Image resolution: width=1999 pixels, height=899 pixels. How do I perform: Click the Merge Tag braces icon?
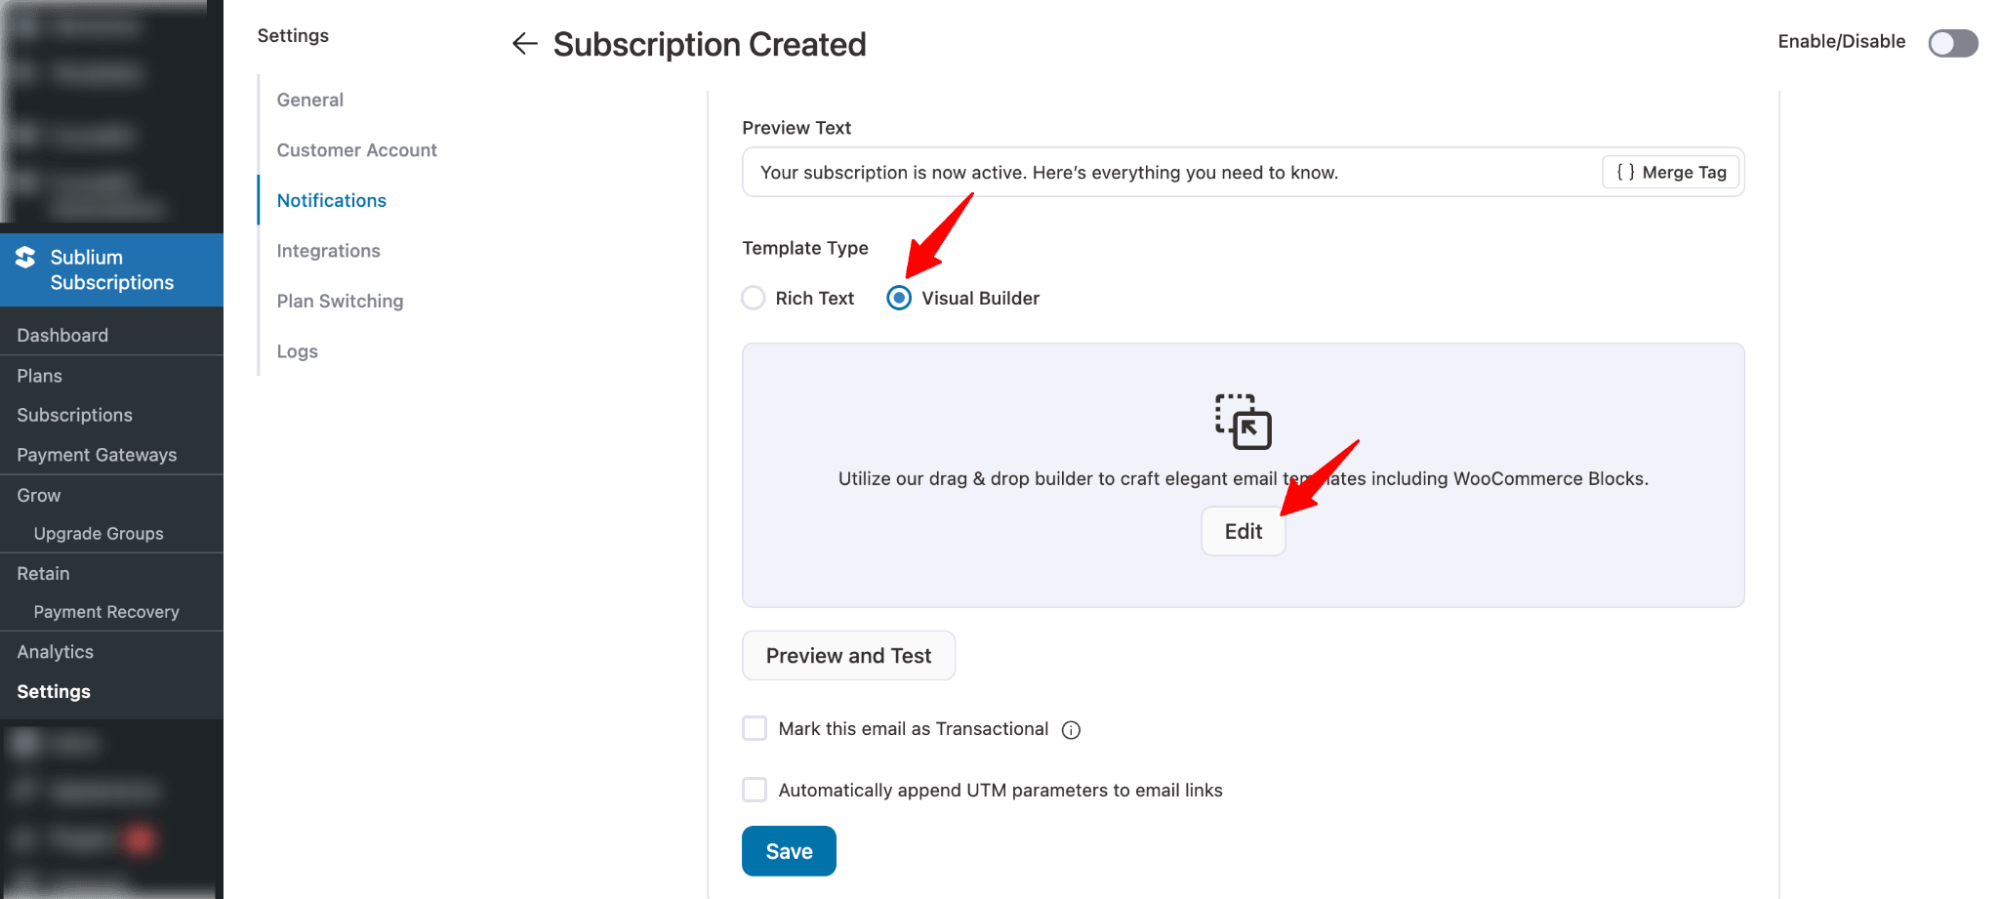click(1625, 171)
